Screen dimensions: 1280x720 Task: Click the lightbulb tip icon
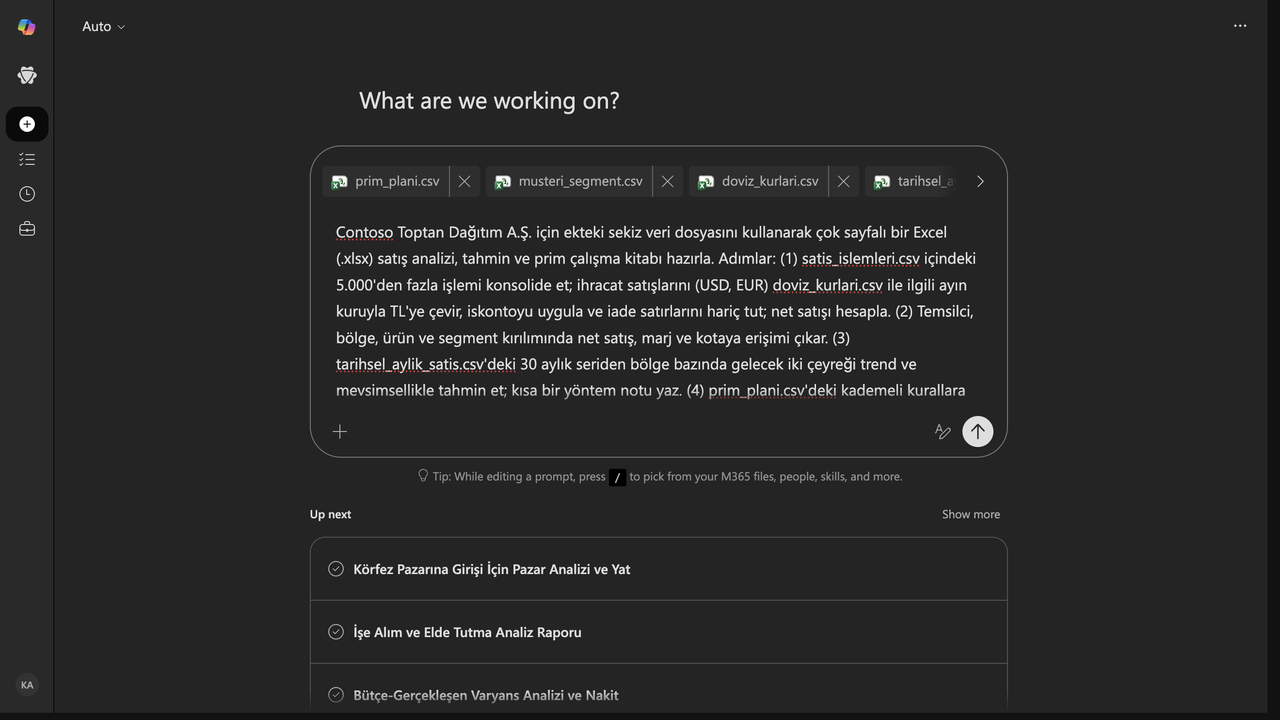click(x=423, y=476)
